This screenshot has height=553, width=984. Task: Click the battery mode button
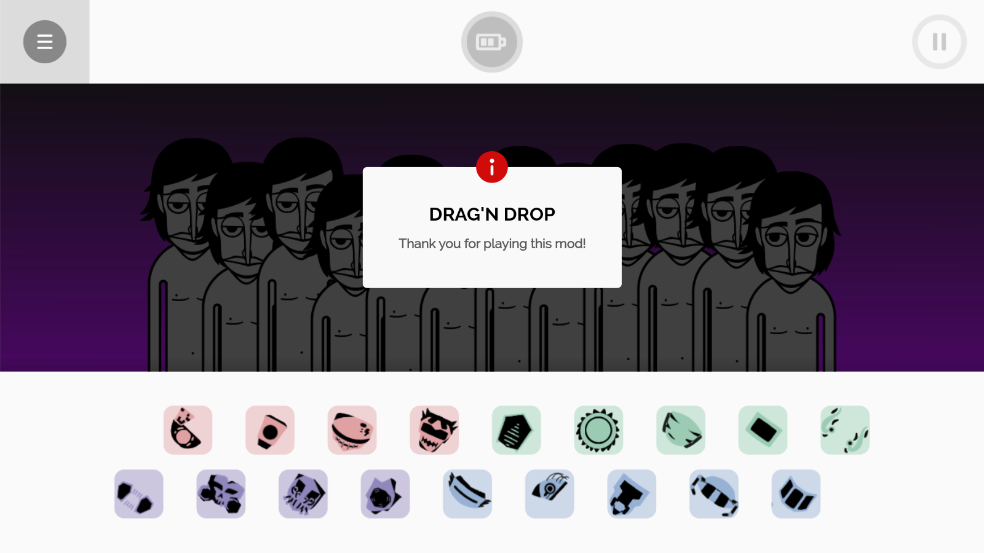pyautogui.click(x=491, y=42)
